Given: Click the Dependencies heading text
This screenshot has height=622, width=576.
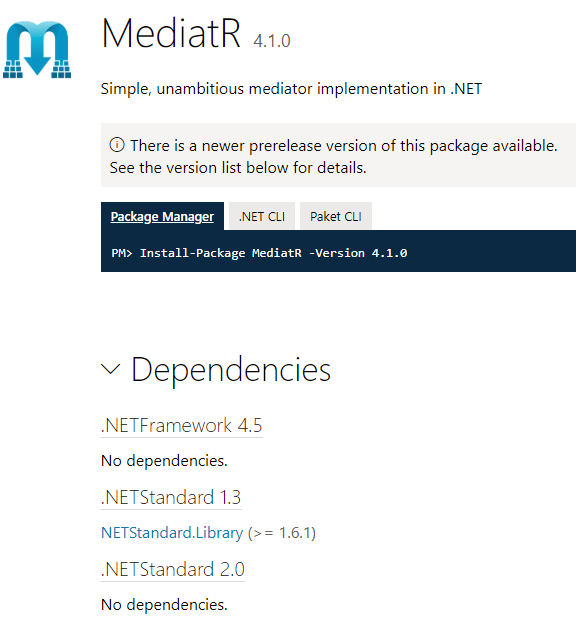Looking at the screenshot, I should pos(231,369).
